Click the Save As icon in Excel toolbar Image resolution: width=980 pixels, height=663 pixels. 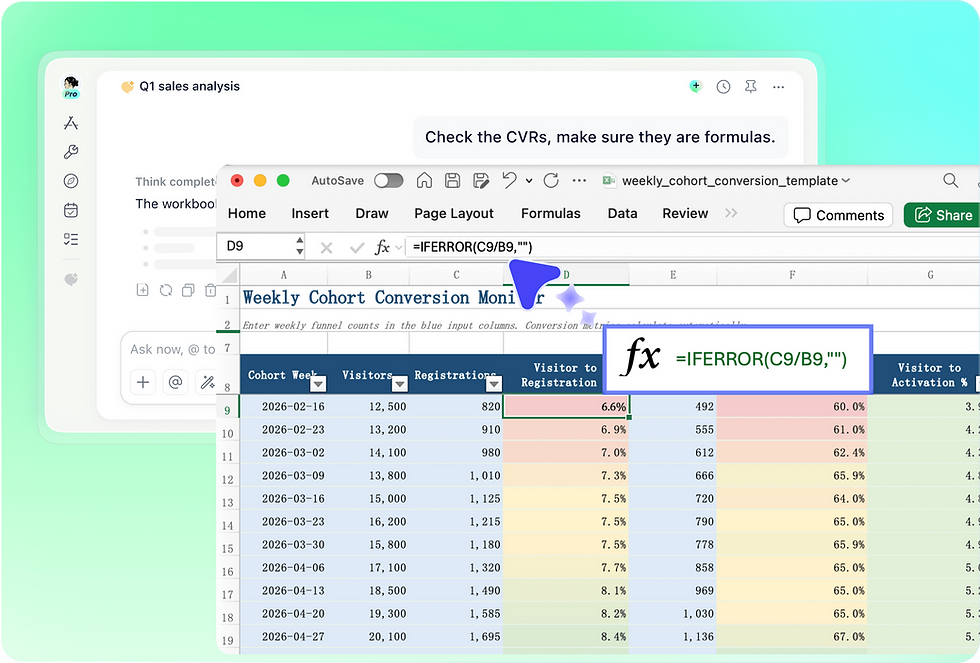(x=481, y=181)
